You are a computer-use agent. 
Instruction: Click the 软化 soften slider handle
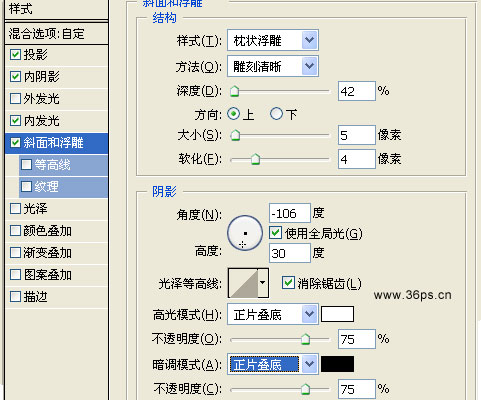click(x=255, y=159)
